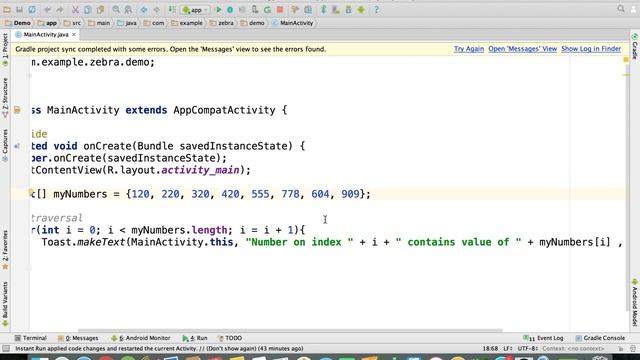The image size is (640, 360).
Task: Toggle the Build Variants tool window
Action: click(x=5, y=304)
